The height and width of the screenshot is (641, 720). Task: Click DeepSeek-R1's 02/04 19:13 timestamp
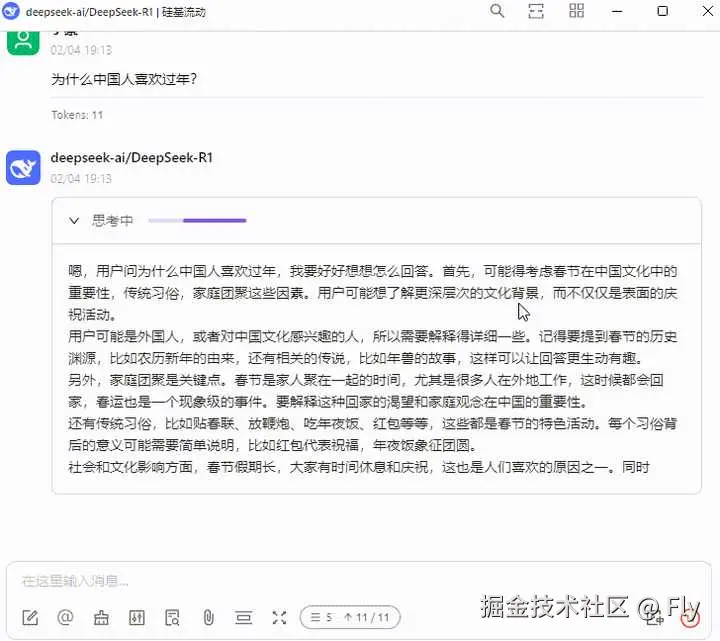click(81, 179)
